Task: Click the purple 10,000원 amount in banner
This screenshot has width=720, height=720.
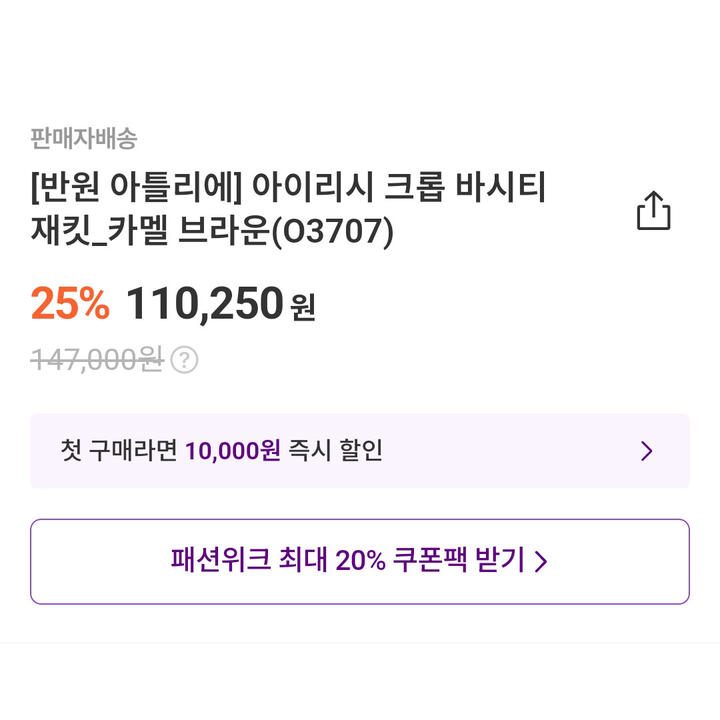Action: click(x=233, y=450)
